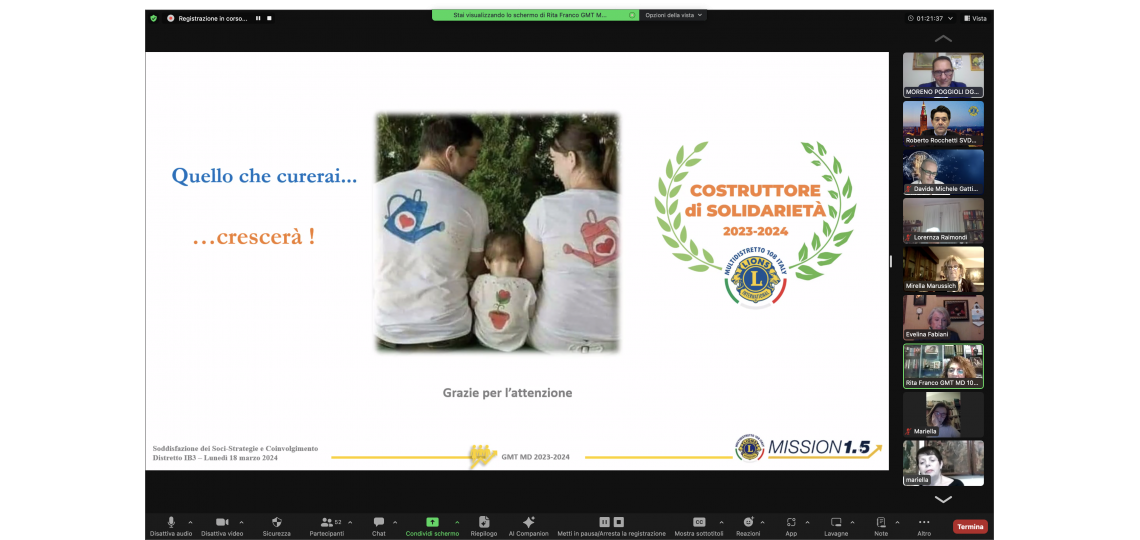Expand caption options arrow beside Mostra sottotitoli
1140x540 pixels.
coord(721,522)
